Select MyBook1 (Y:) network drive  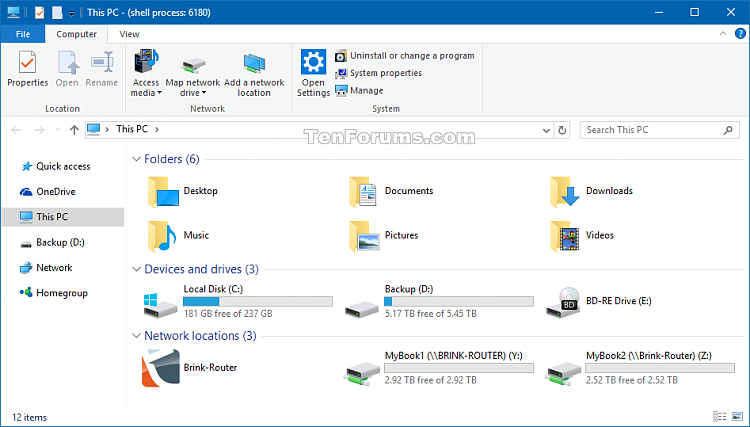point(439,368)
